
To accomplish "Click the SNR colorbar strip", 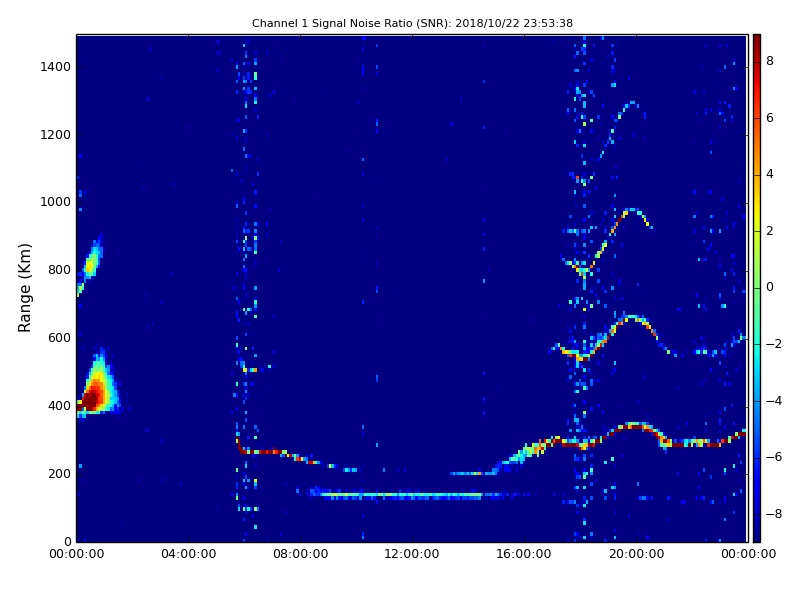I will tap(757, 288).
